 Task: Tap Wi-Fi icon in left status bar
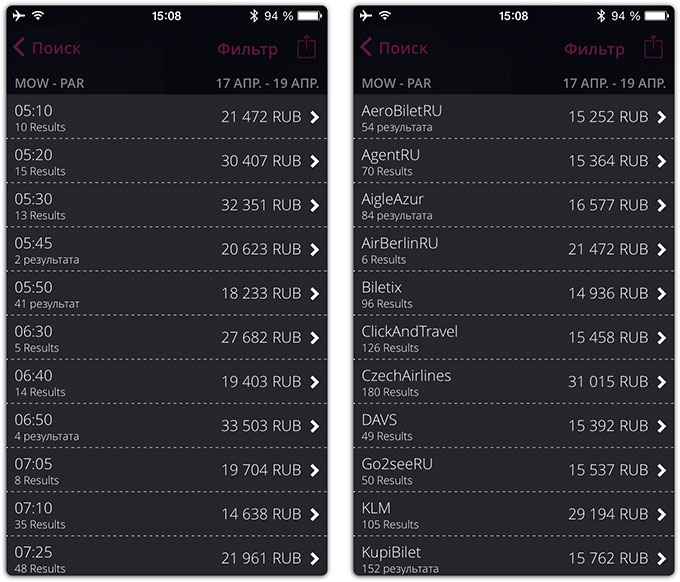coord(39,16)
